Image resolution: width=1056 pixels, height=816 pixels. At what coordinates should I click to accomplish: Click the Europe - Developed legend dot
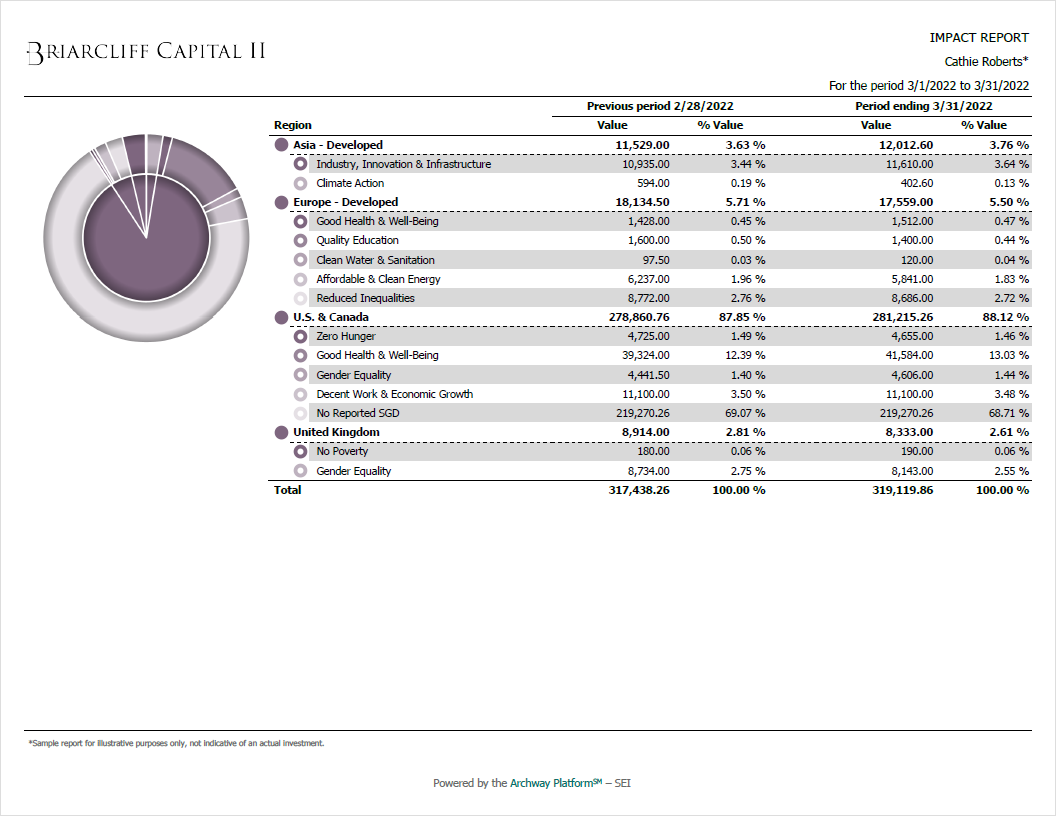[281, 202]
